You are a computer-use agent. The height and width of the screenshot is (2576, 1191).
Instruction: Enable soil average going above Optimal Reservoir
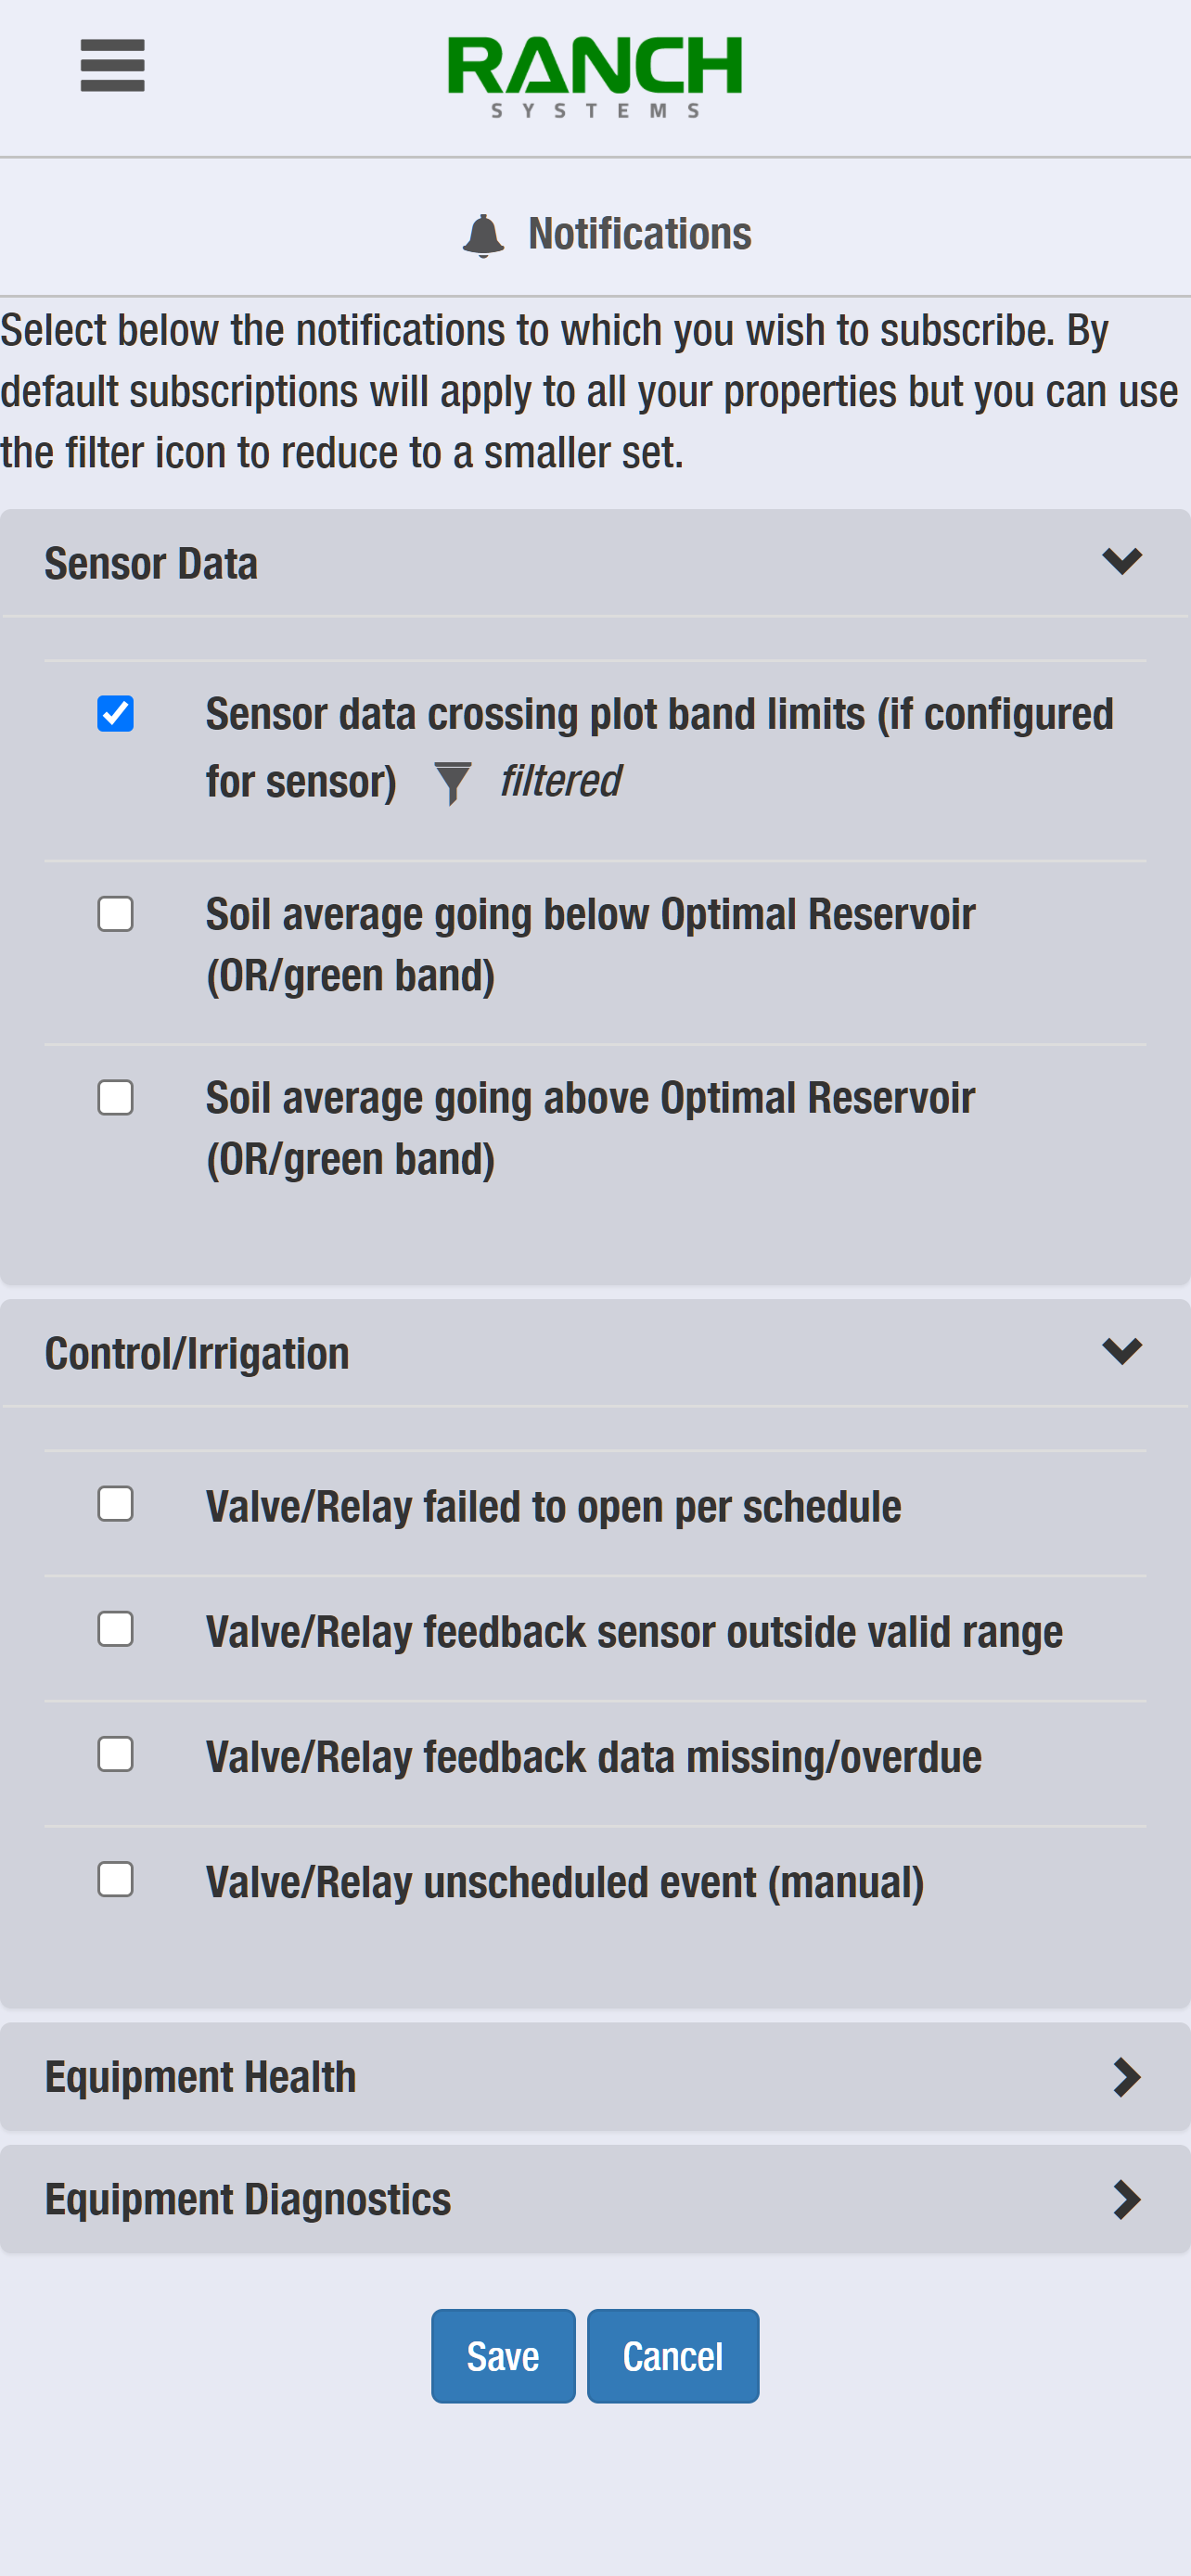click(x=115, y=1098)
